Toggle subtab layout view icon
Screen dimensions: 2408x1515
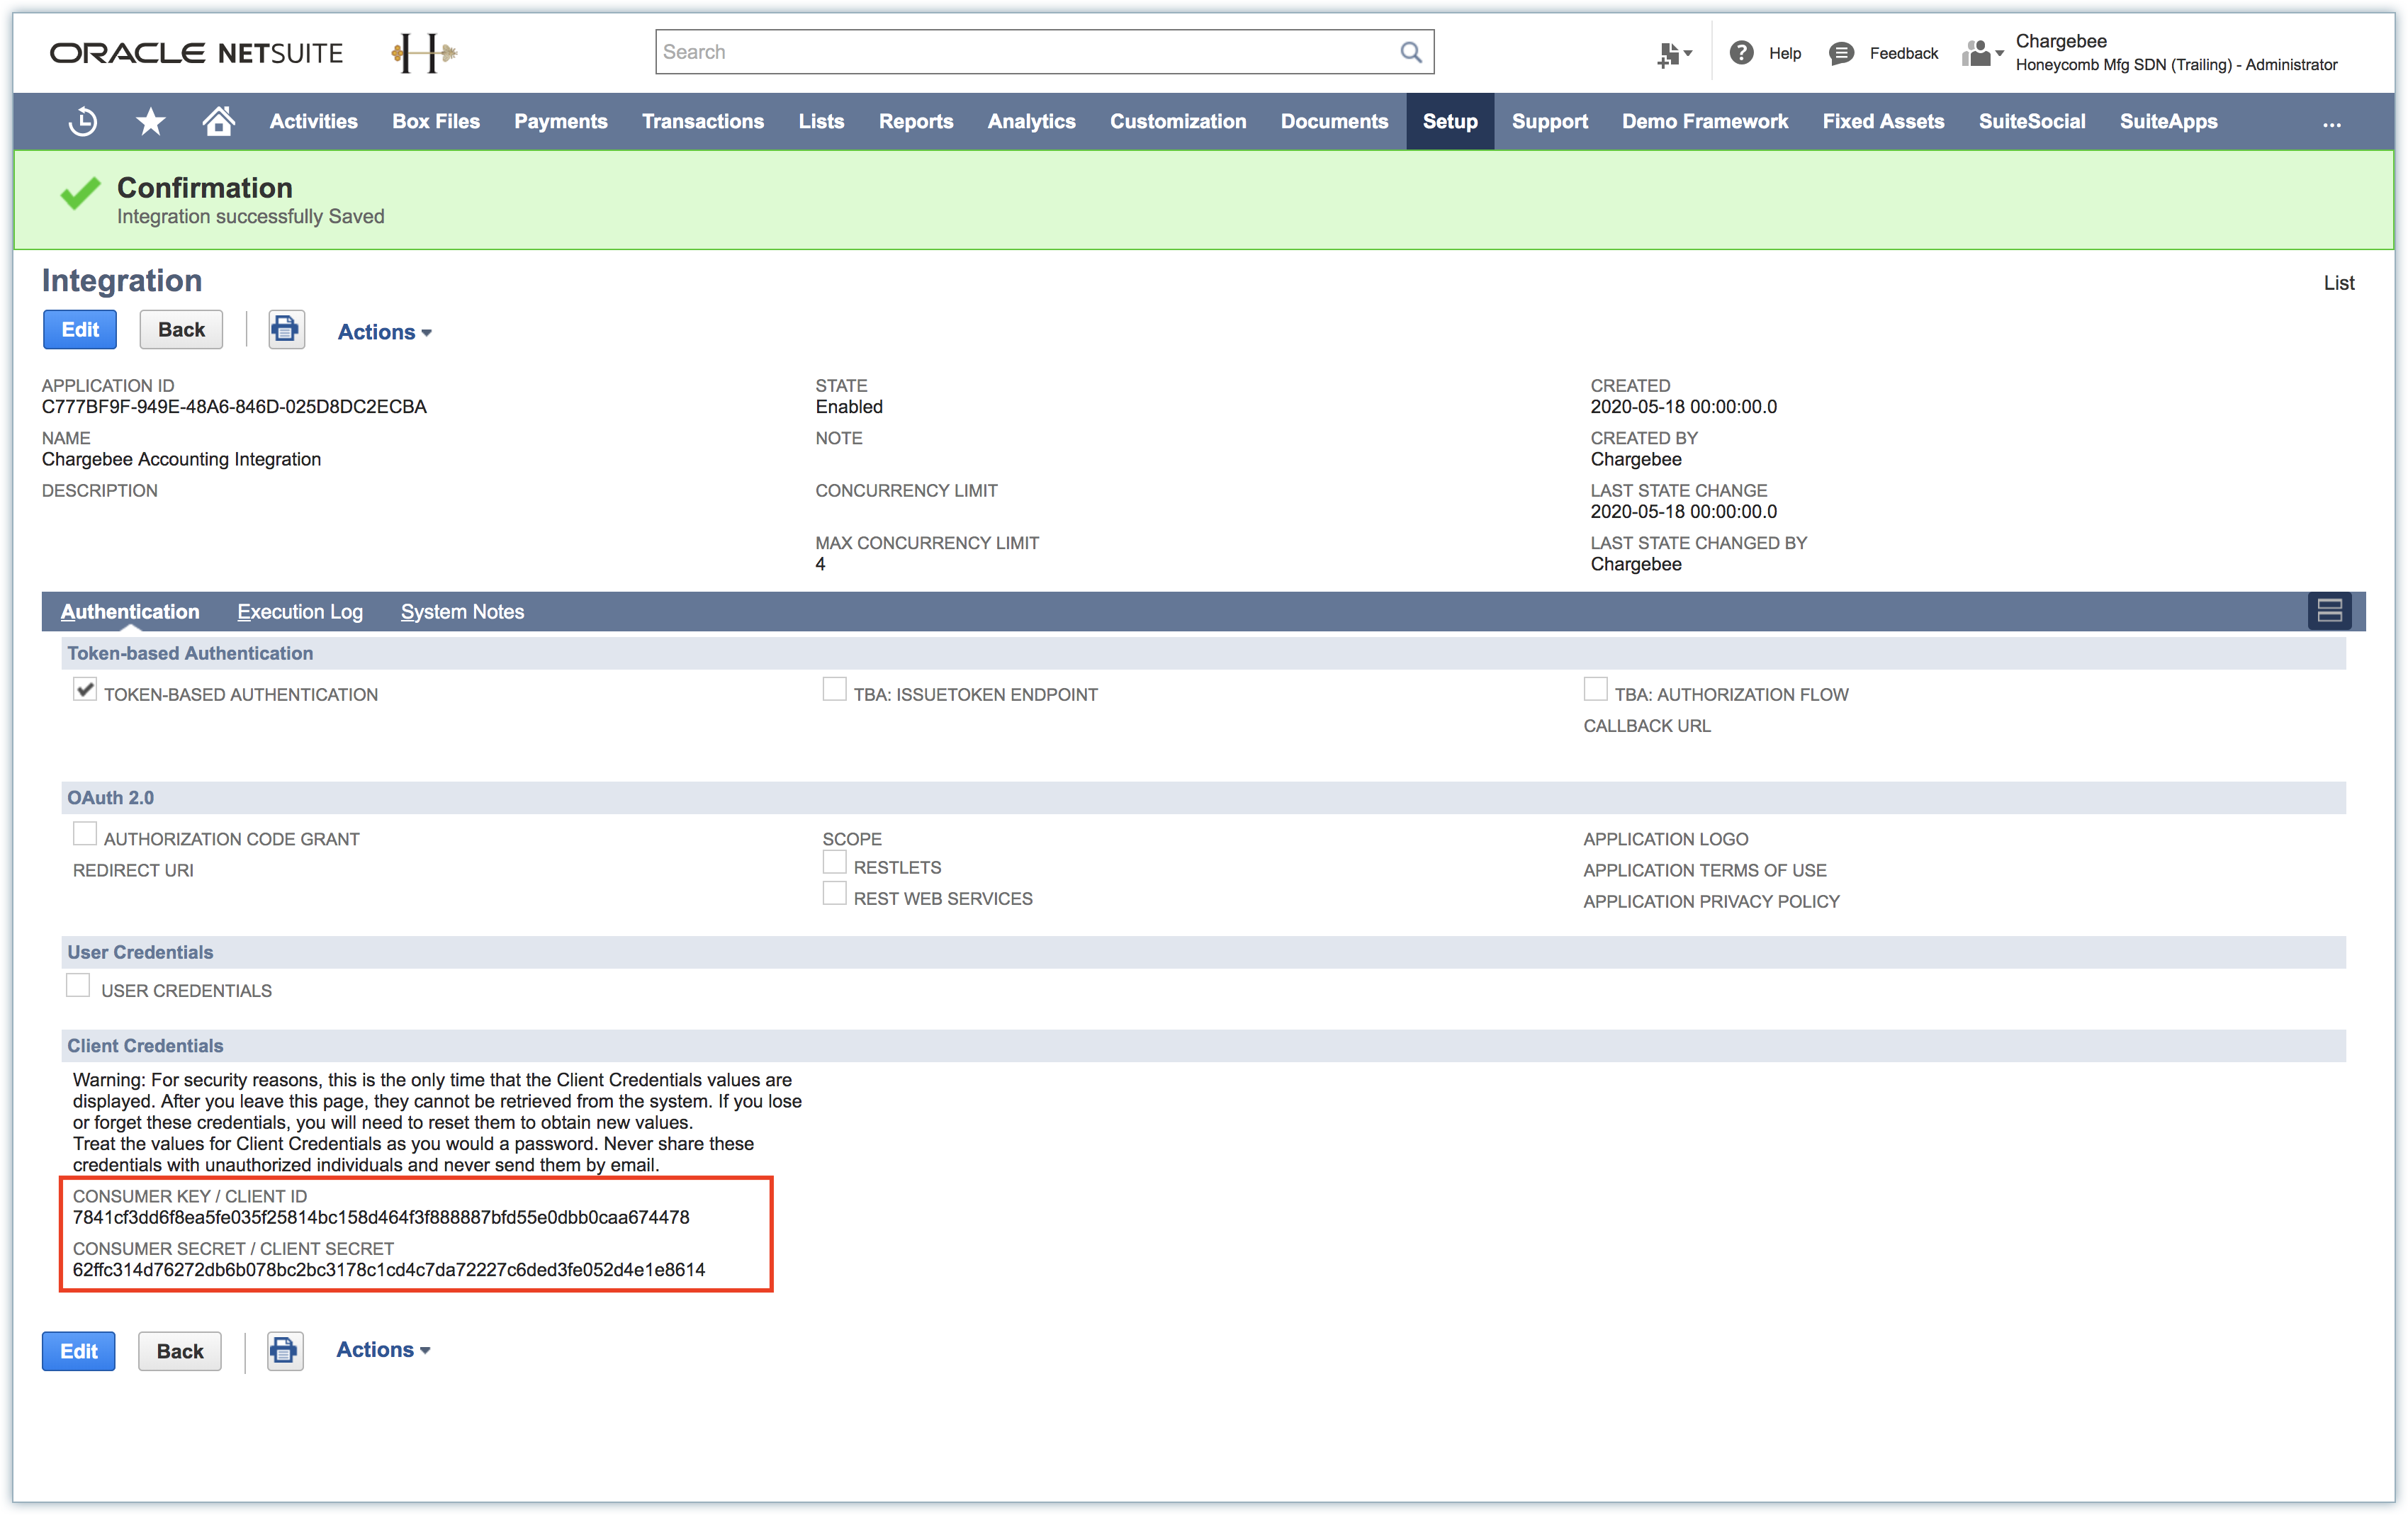tap(2329, 611)
